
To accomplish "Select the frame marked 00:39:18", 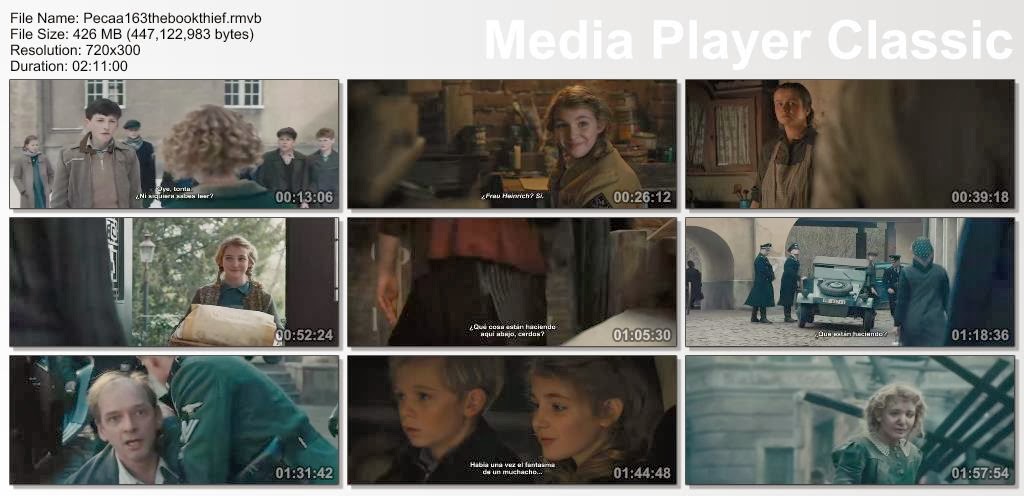I will 850,144.
